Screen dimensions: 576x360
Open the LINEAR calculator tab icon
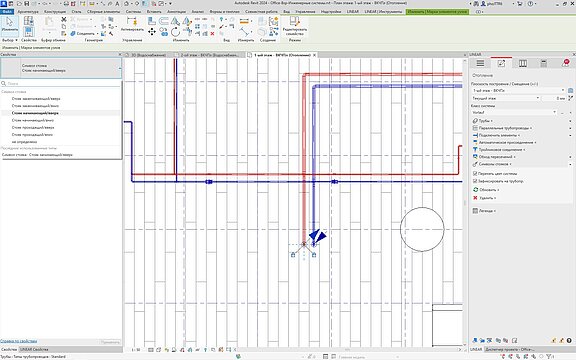click(x=543, y=63)
